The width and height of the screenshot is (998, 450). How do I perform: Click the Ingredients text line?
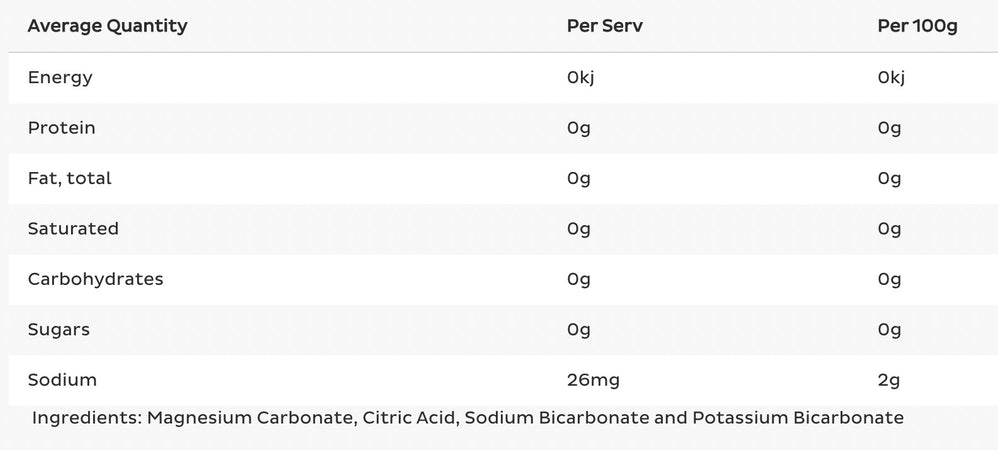click(x=467, y=417)
